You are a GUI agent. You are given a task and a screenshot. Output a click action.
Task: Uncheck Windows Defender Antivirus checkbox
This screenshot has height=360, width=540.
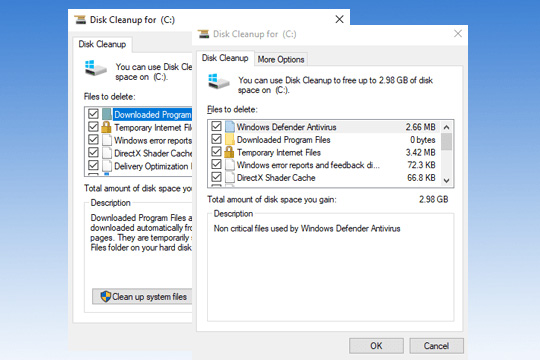click(216, 126)
